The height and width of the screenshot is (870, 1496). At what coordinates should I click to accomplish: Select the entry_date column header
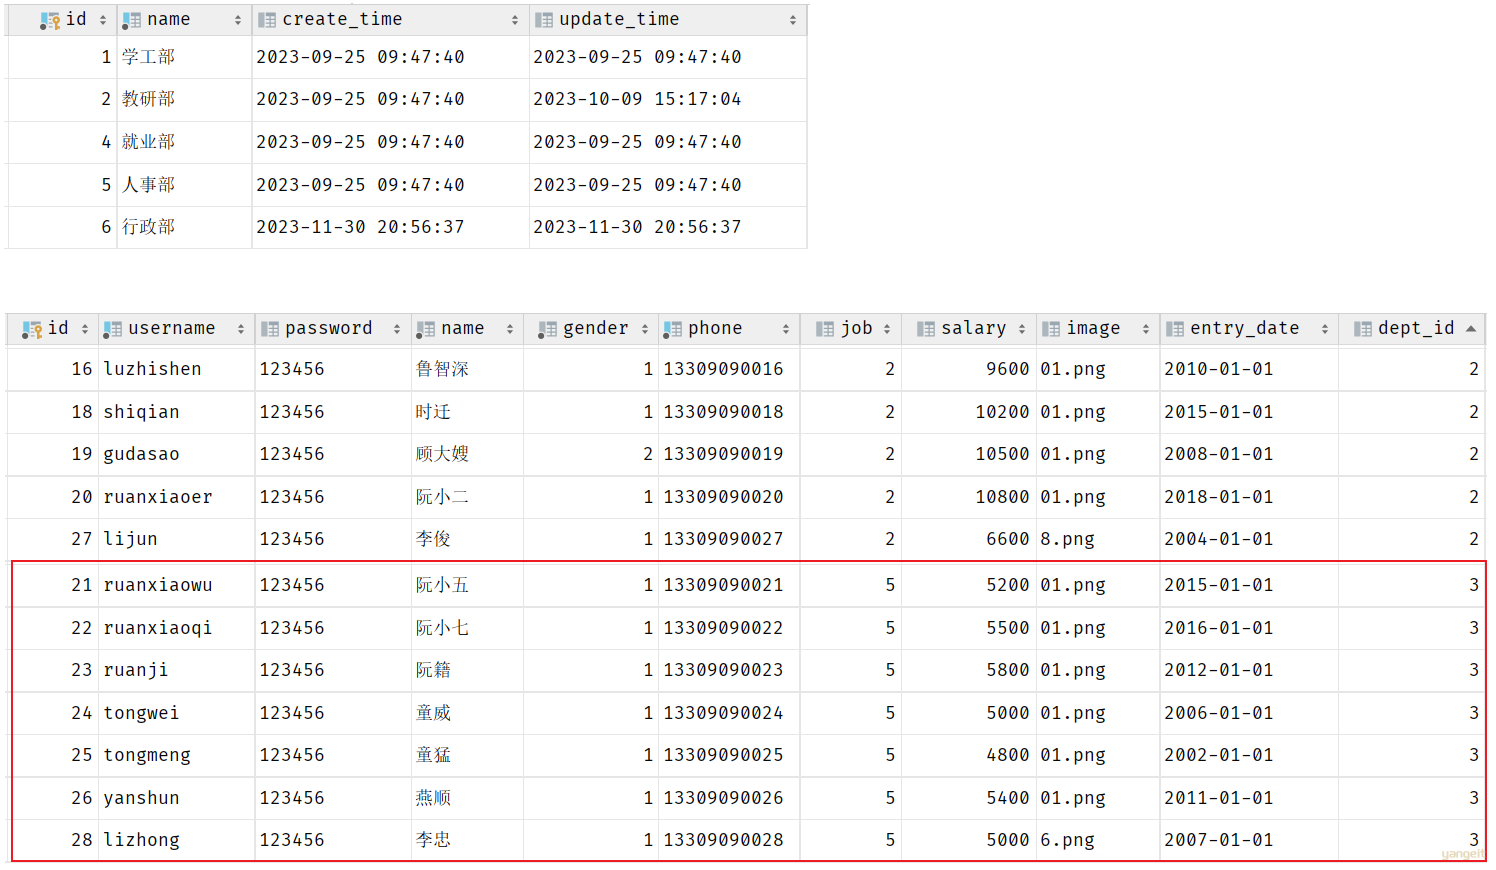[x=1248, y=329]
